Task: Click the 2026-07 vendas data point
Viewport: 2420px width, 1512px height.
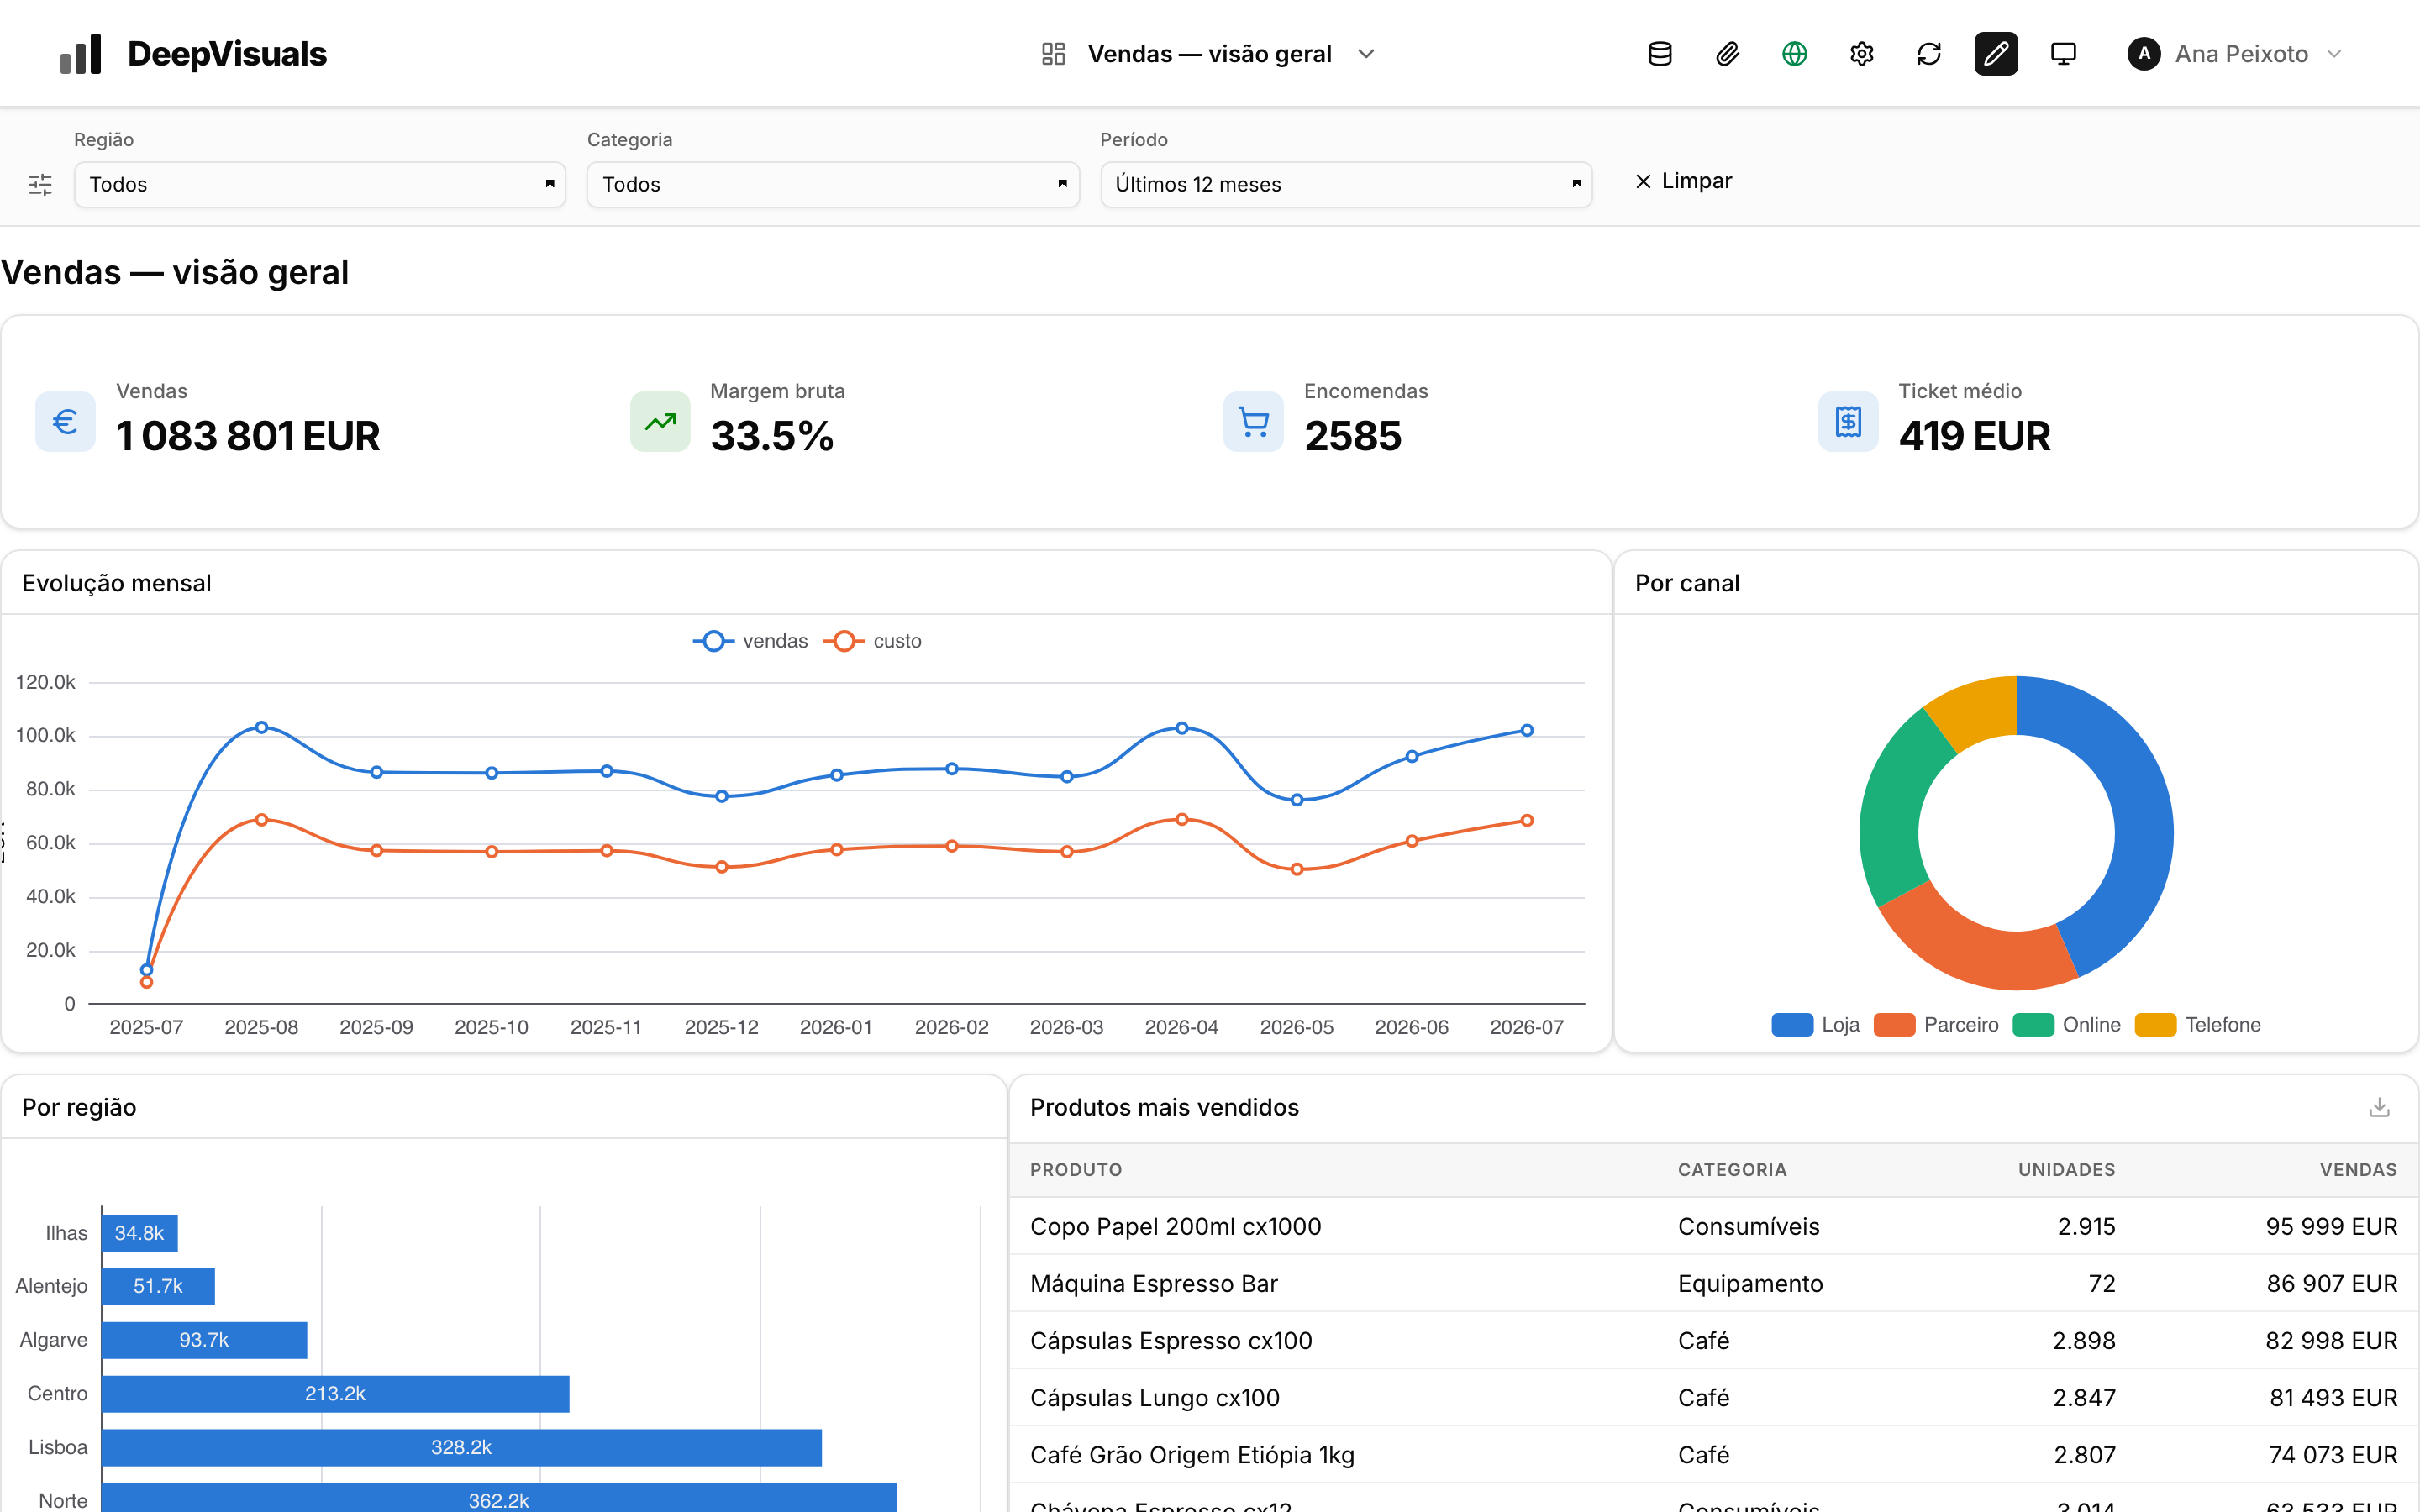Action: [x=1527, y=730]
